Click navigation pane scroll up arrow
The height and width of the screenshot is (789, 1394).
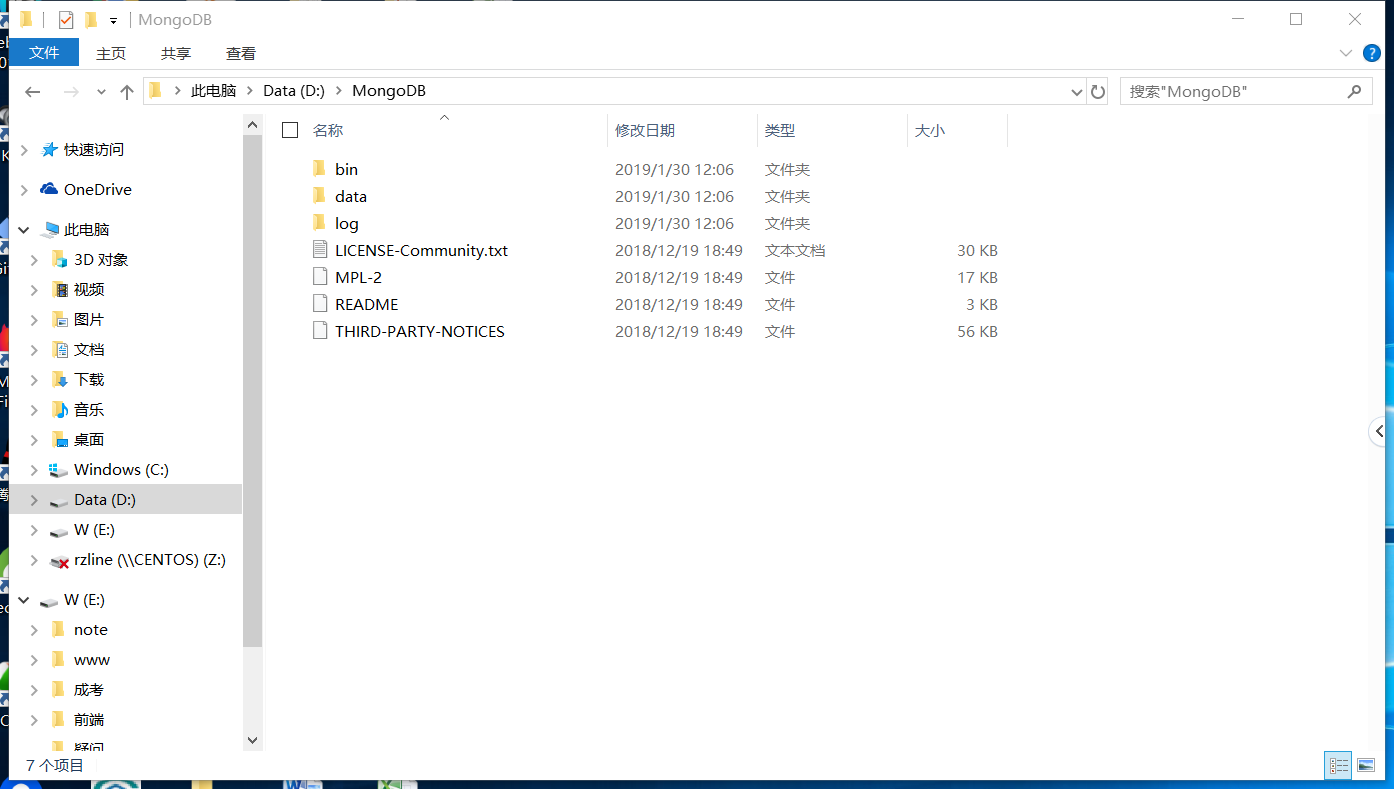[x=252, y=123]
